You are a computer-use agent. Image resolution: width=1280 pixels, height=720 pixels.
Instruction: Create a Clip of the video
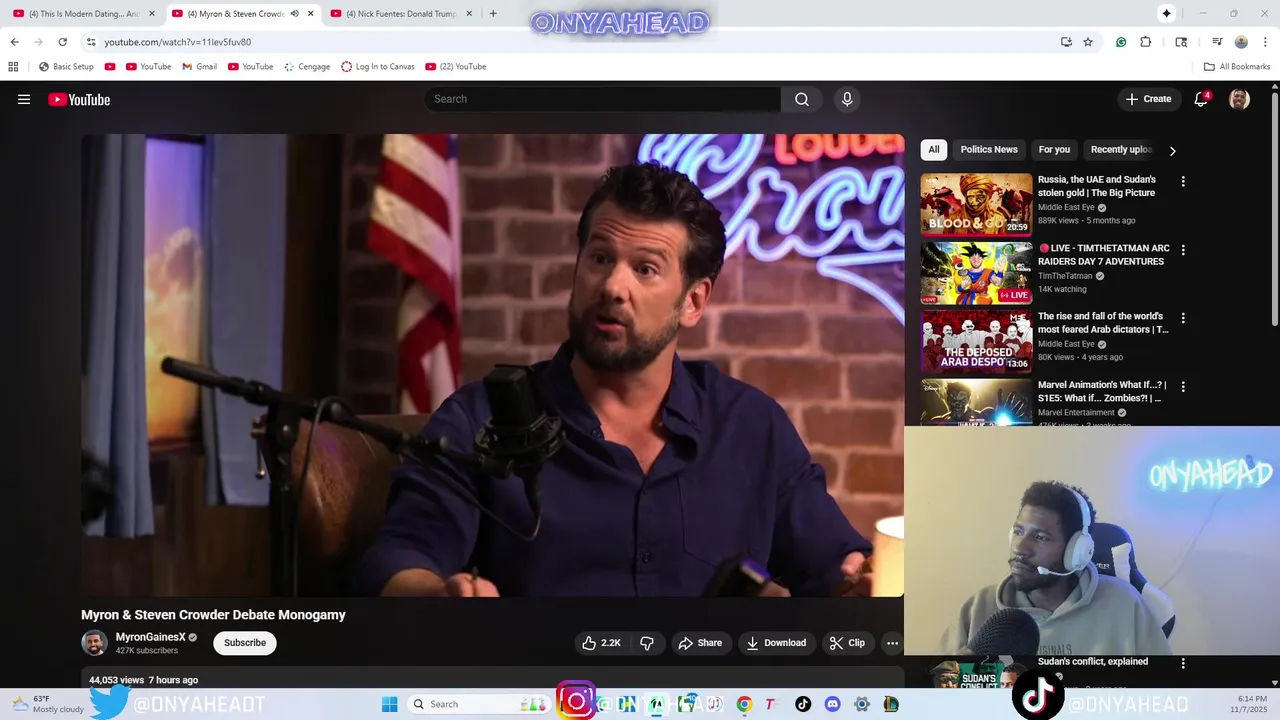pyautogui.click(x=847, y=643)
